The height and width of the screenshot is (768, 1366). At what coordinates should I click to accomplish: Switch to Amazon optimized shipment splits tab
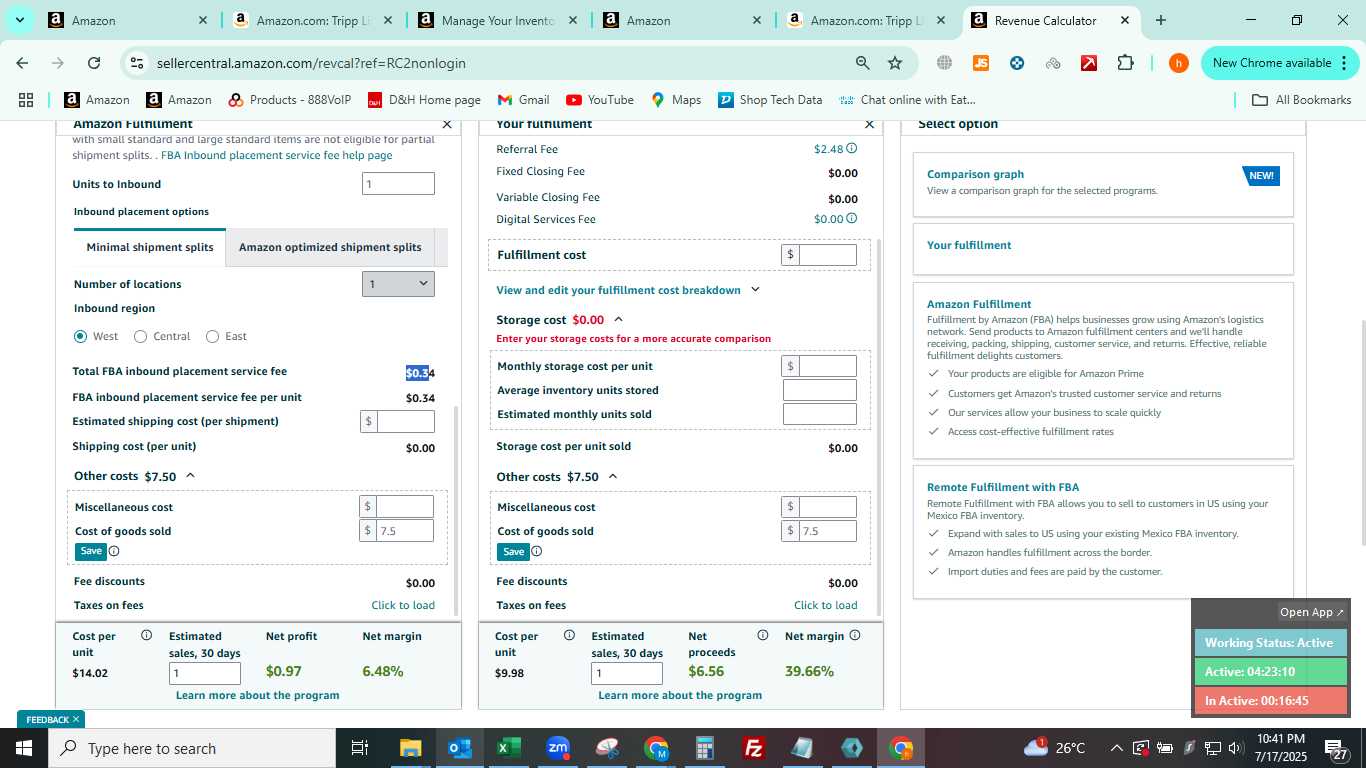pyautogui.click(x=330, y=247)
